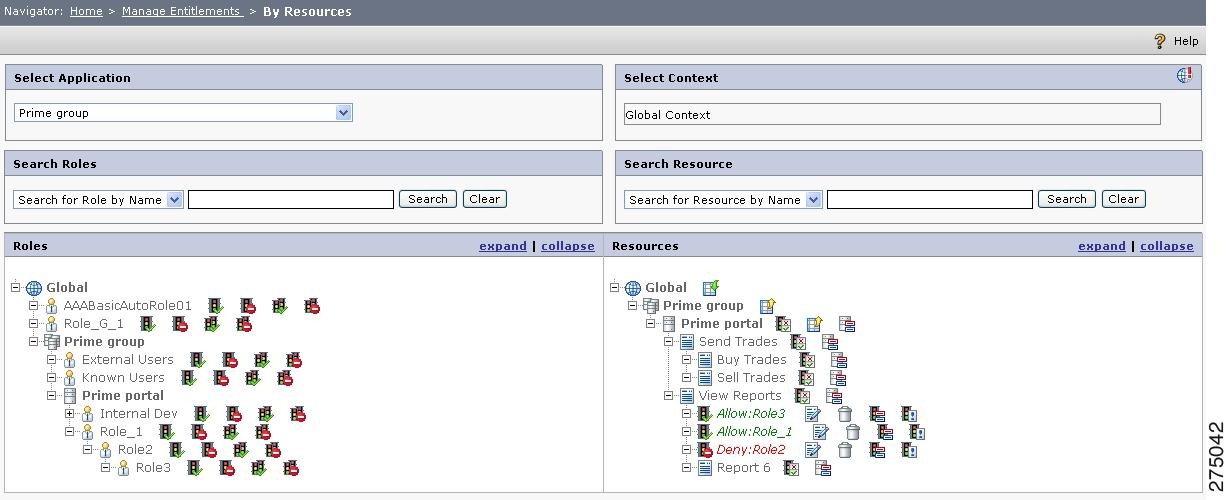1230x500 pixels.
Task: Click Search button in Search Roles
Action: pyautogui.click(x=428, y=199)
